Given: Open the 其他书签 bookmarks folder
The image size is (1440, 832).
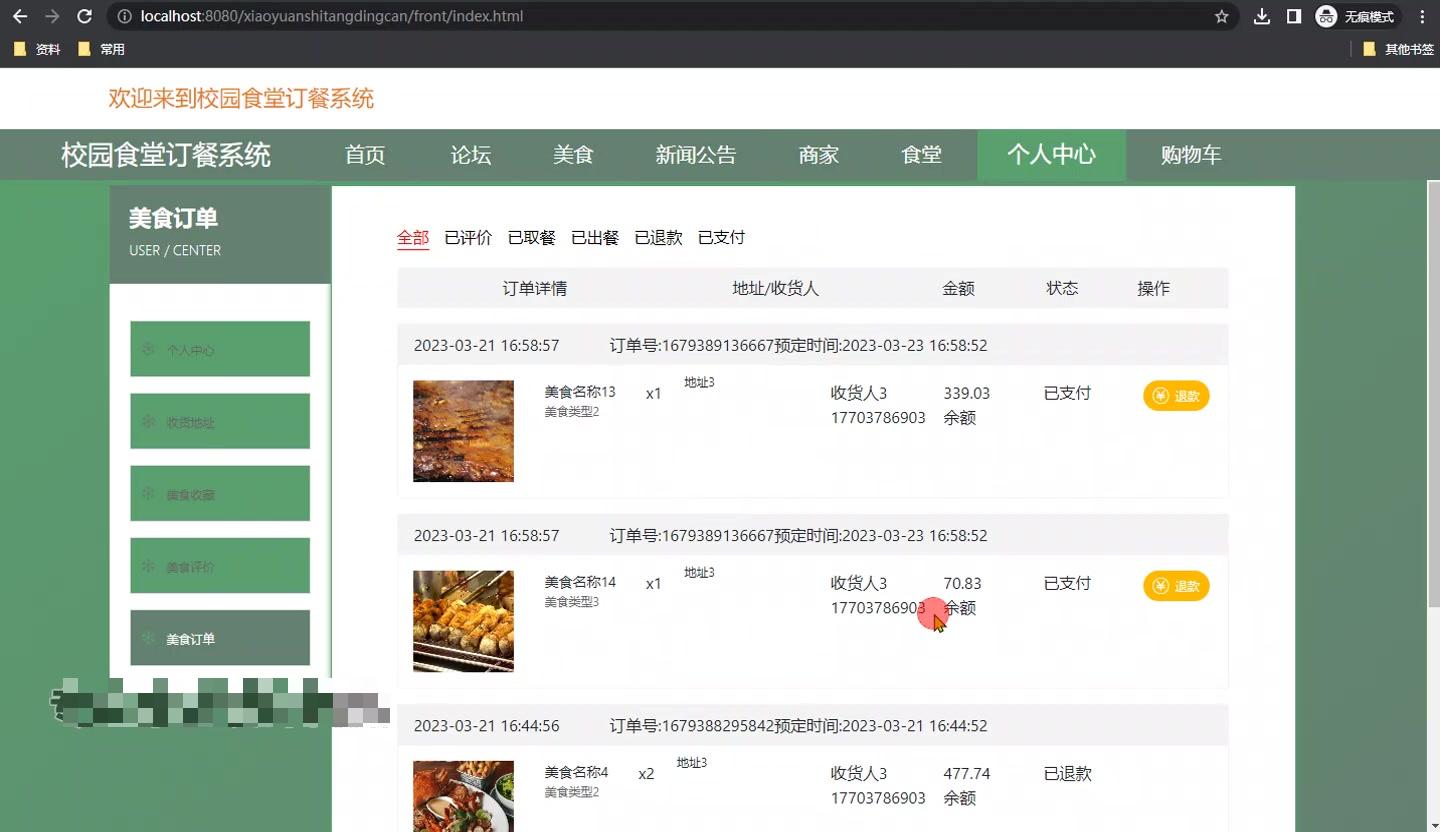Looking at the screenshot, I should pyautogui.click(x=1398, y=49).
